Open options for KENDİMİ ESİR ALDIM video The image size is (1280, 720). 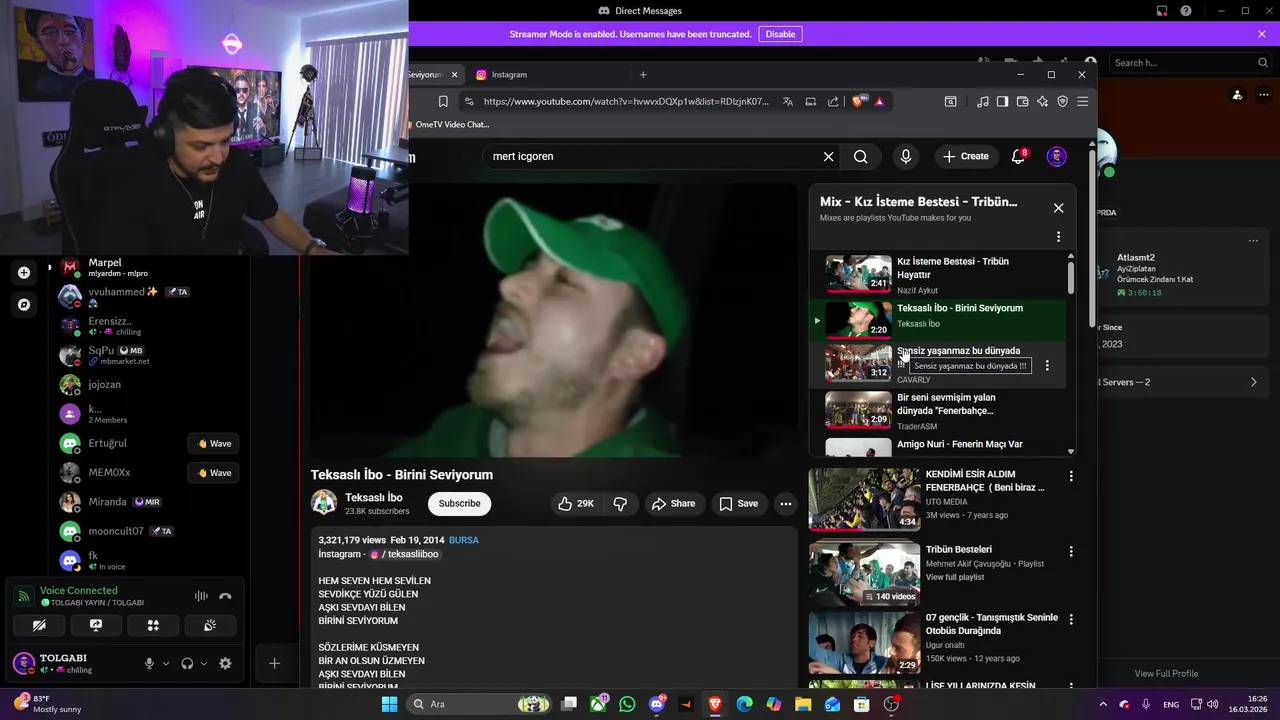tap(1071, 477)
